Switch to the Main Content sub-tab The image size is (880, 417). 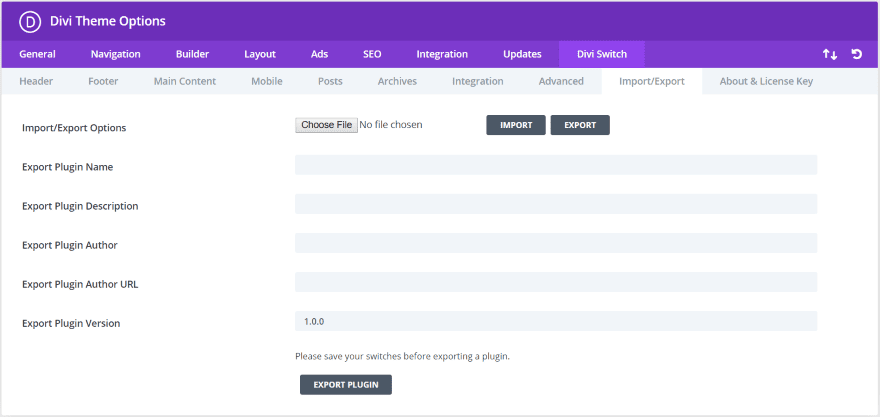185,81
